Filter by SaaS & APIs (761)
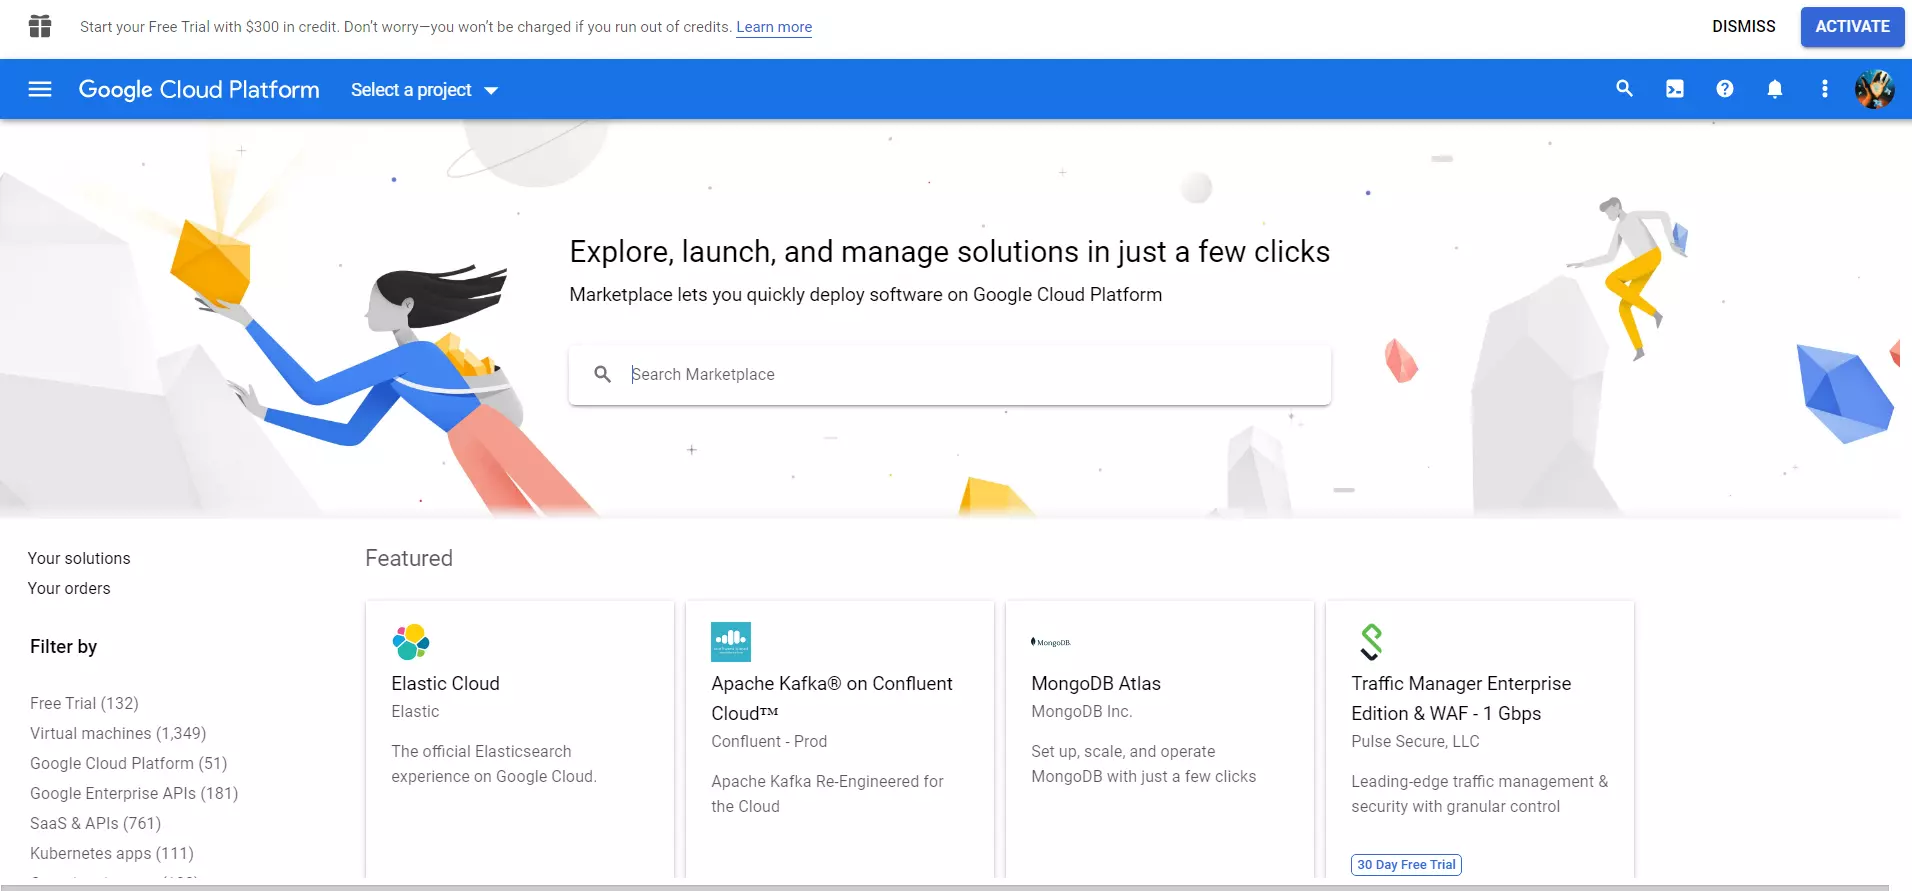The height and width of the screenshot is (891, 1912). point(95,823)
